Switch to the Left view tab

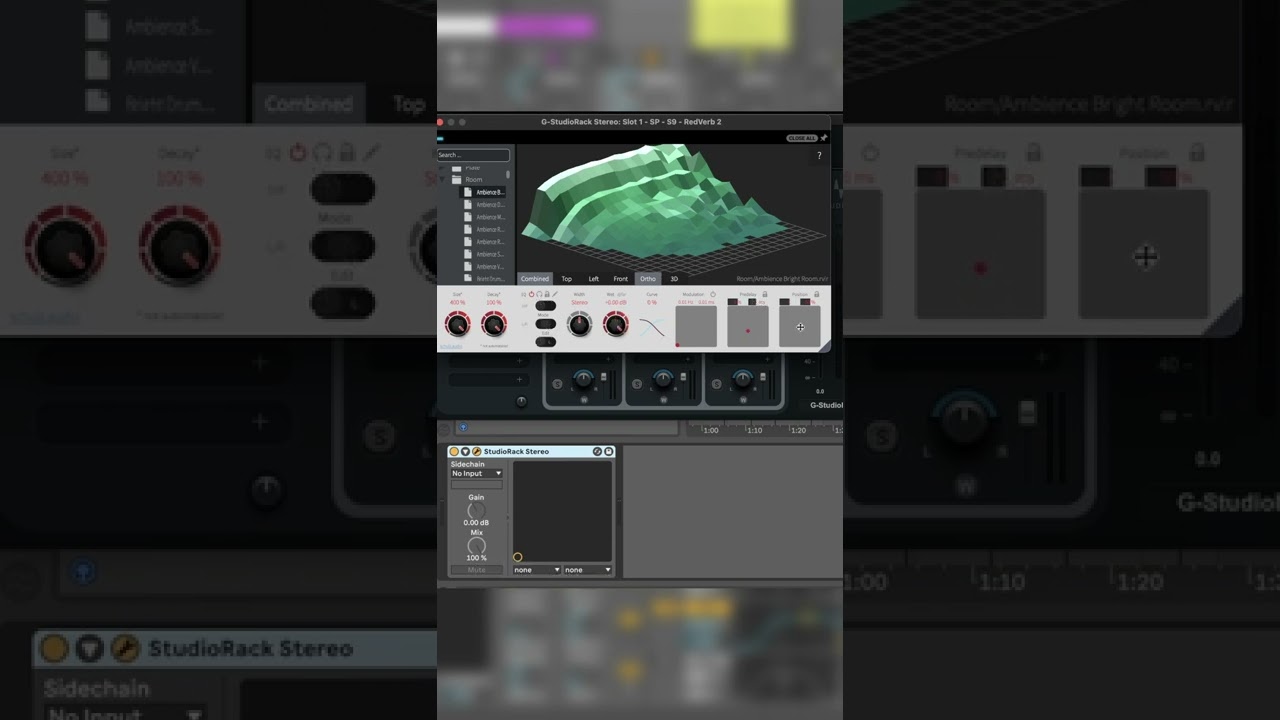[x=594, y=279]
